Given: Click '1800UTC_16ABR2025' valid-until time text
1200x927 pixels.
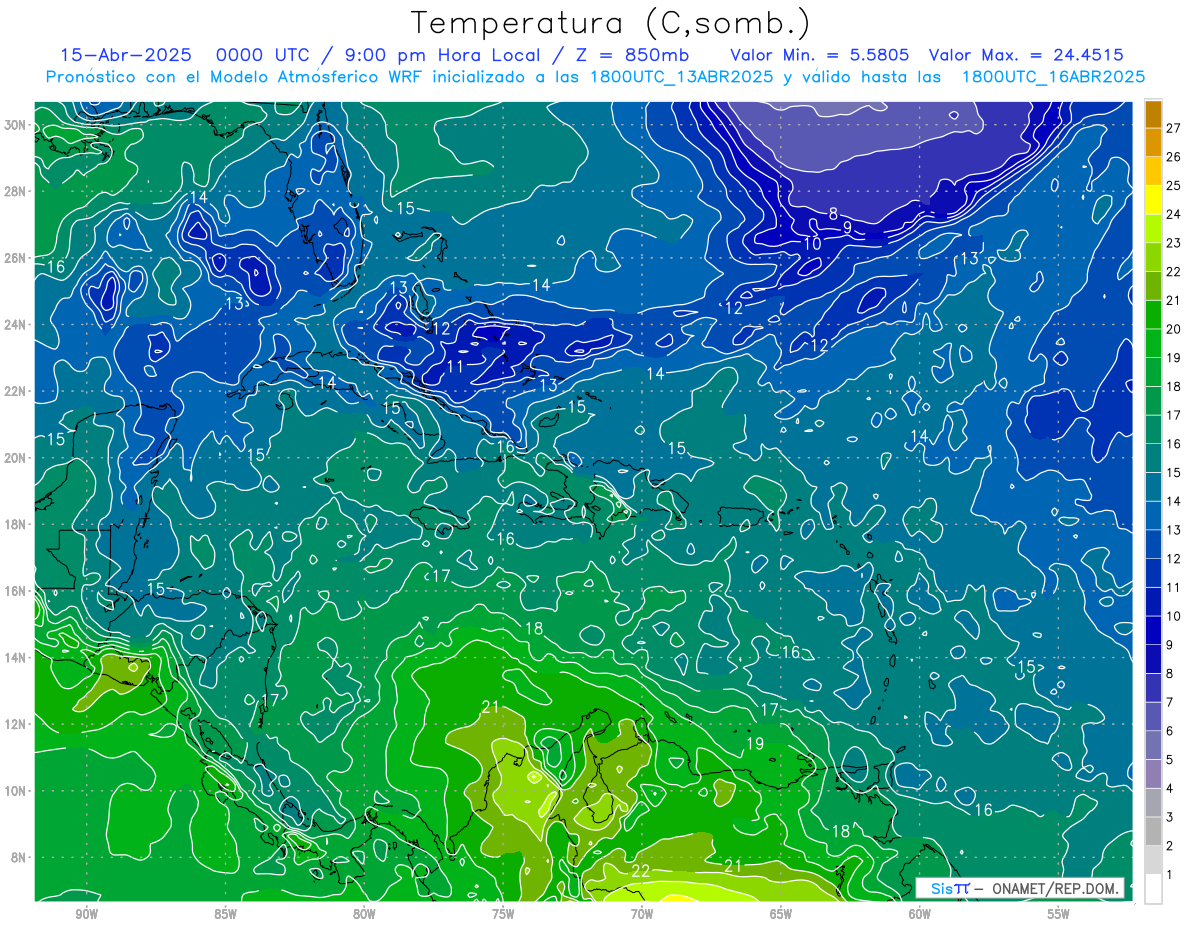Looking at the screenshot, I should tap(1052, 77).
